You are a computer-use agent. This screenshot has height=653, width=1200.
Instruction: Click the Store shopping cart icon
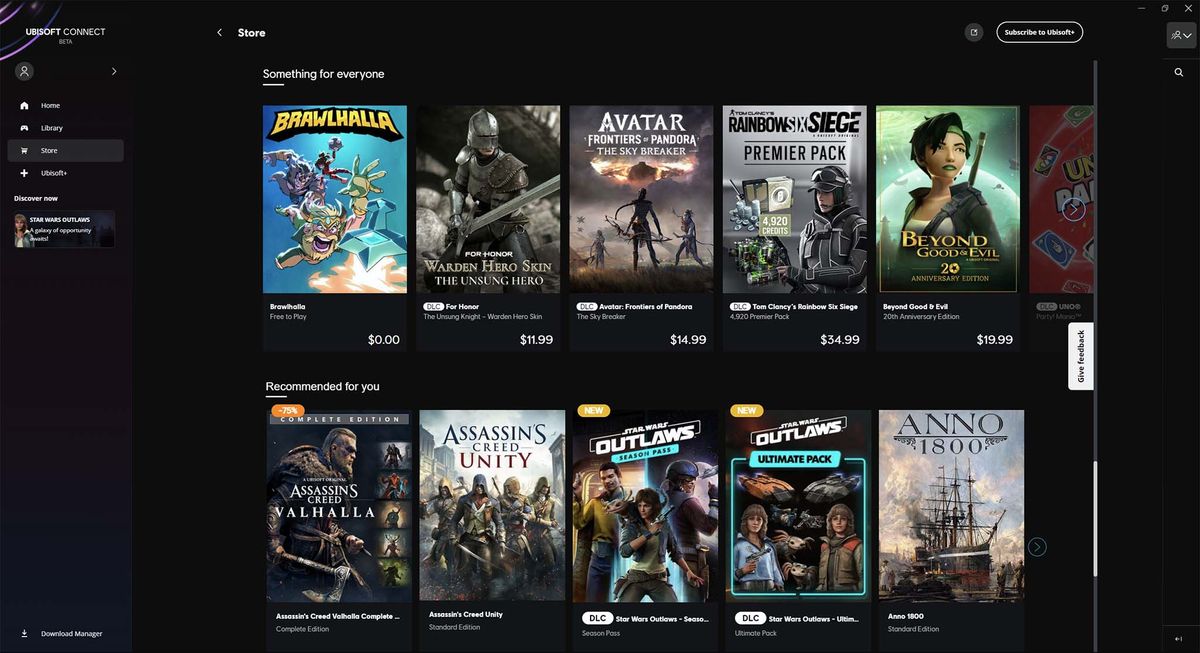click(23, 150)
